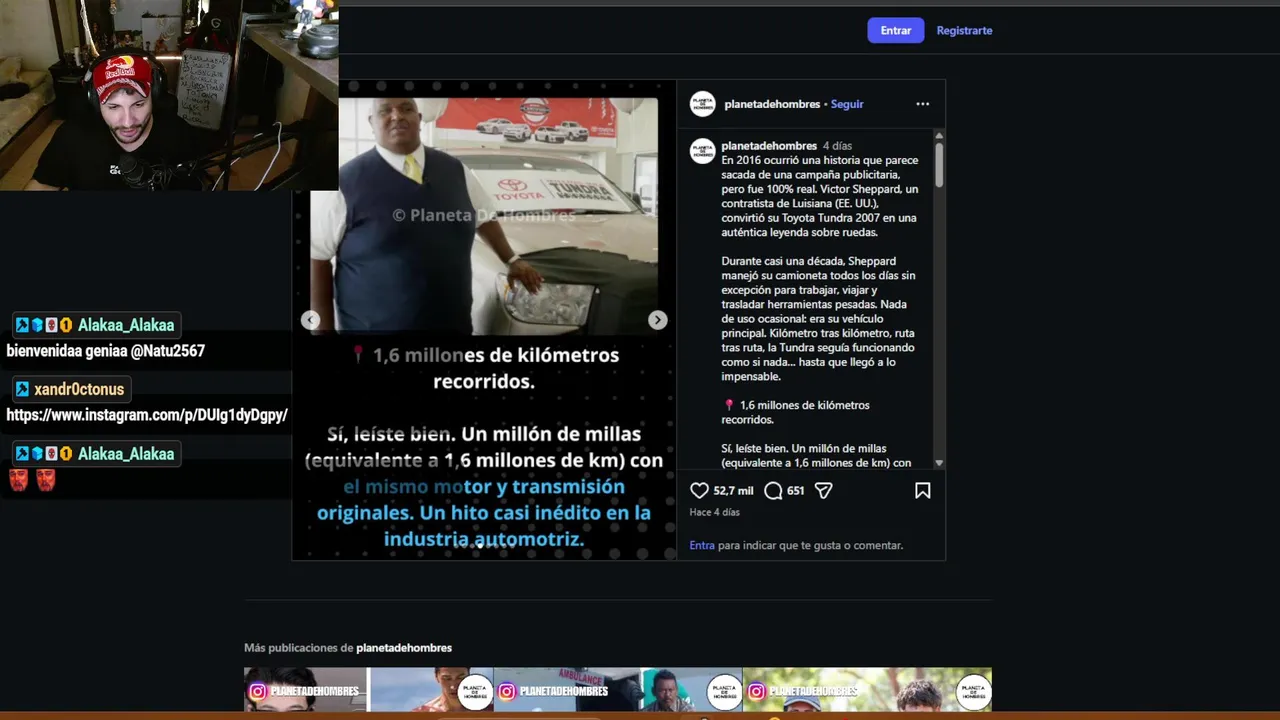The image size is (1280, 720).
Task: Open the related post thumbnail with ambulance
Action: click(x=618, y=690)
